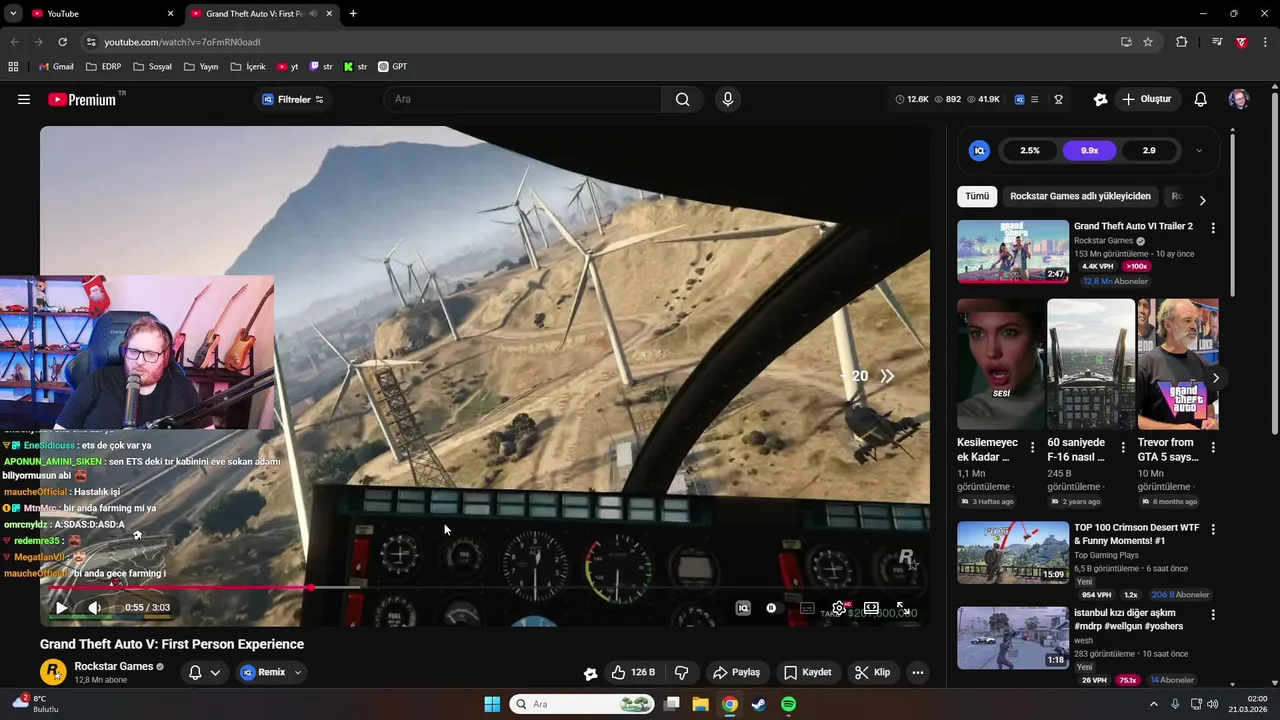Open the Spotify taskbar icon
This screenshot has width=1280, height=720.
point(788,704)
